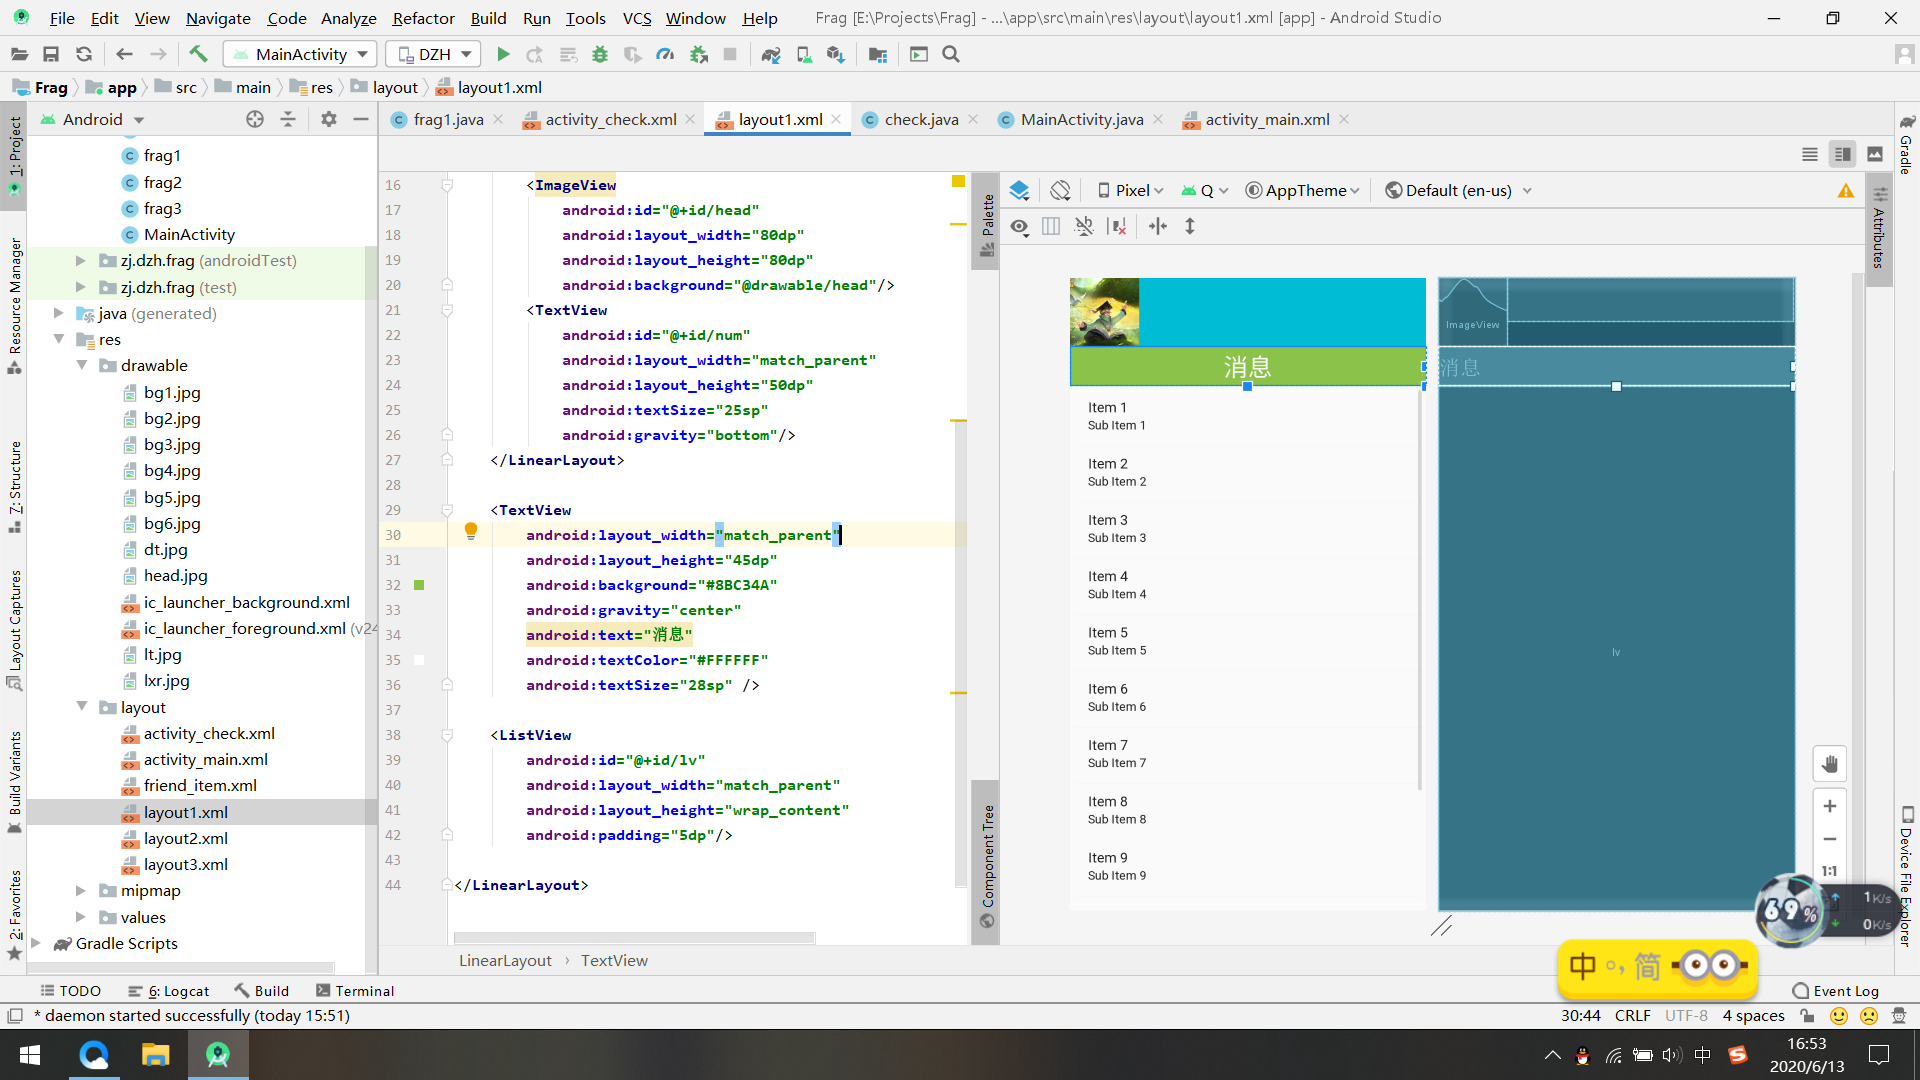The height and width of the screenshot is (1080, 1920).
Task: Select layout2.xml in the project tree
Action: (186, 838)
